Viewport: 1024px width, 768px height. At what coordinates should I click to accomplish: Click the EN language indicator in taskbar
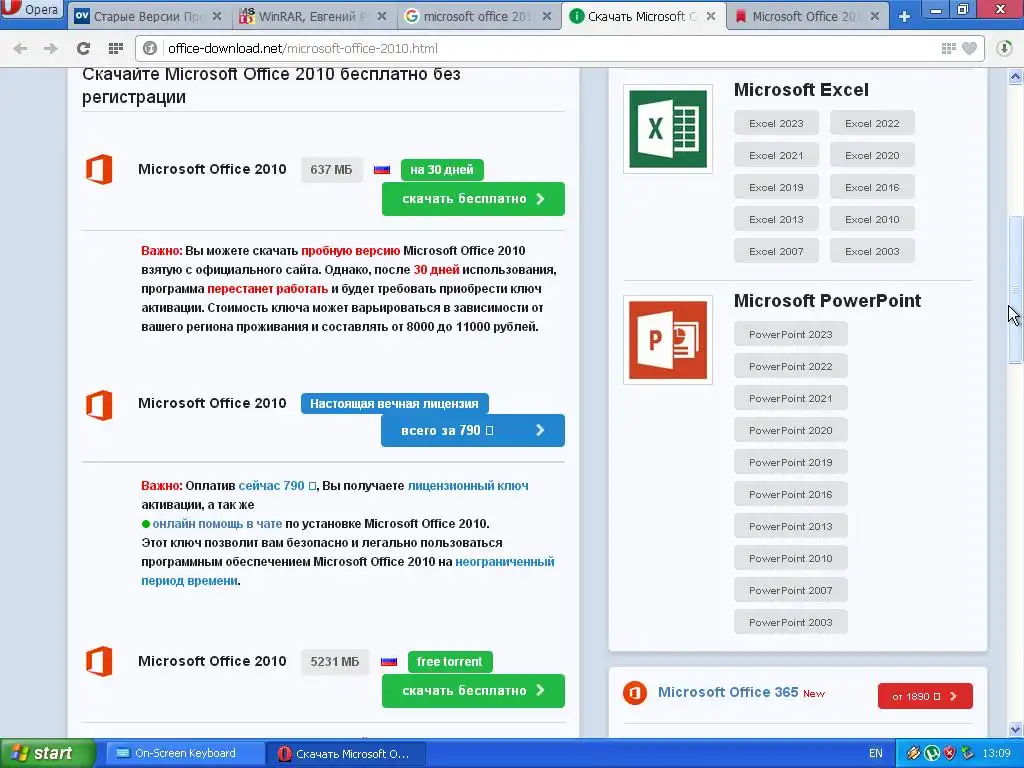point(876,753)
